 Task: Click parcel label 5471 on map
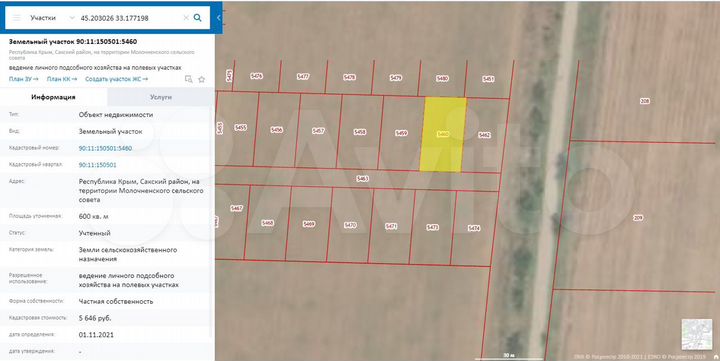pyautogui.click(x=391, y=226)
